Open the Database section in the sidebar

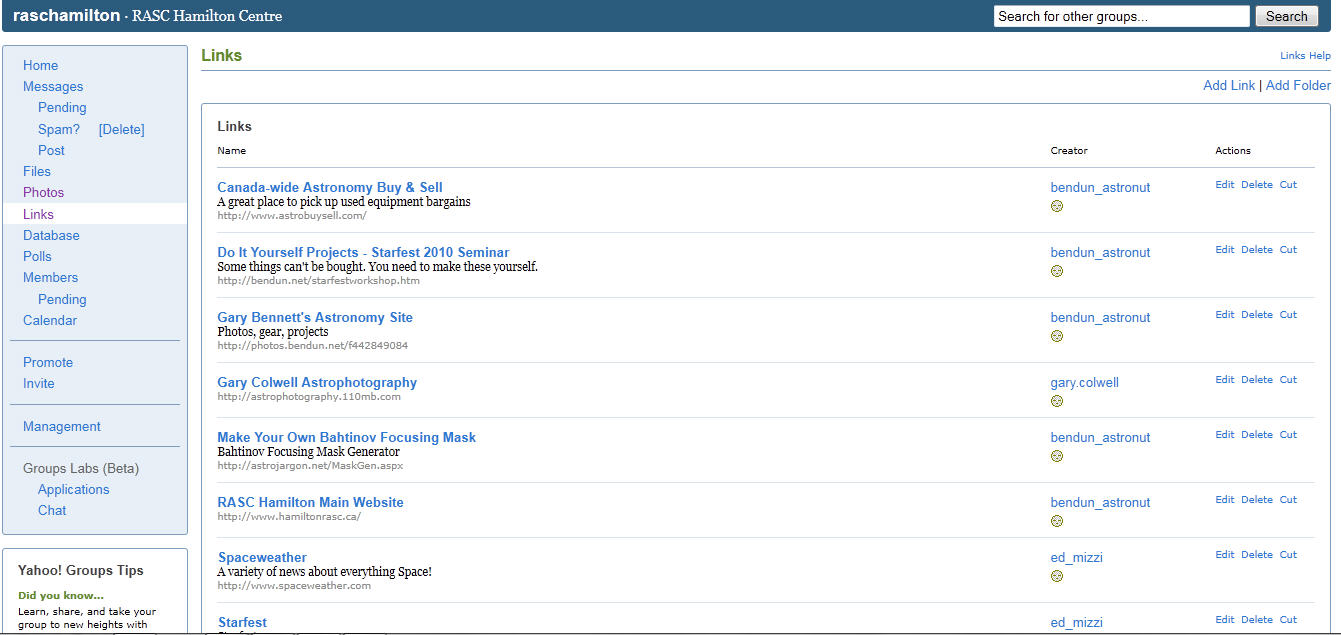coord(51,235)
